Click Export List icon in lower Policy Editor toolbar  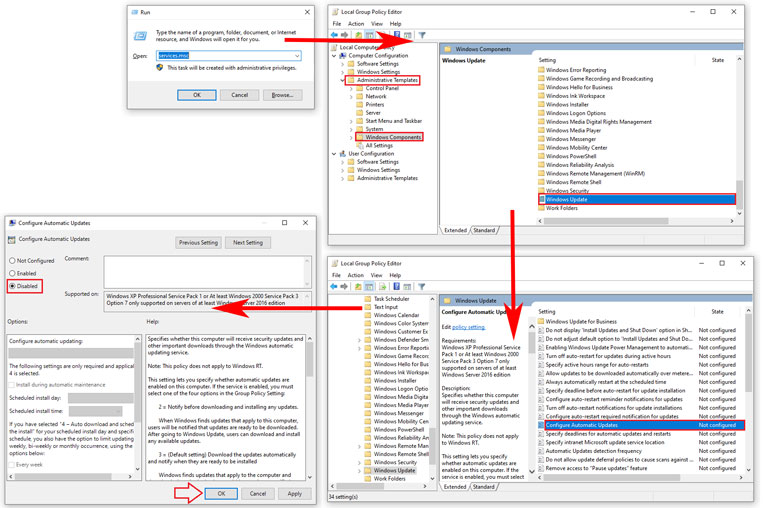point(383,287)
